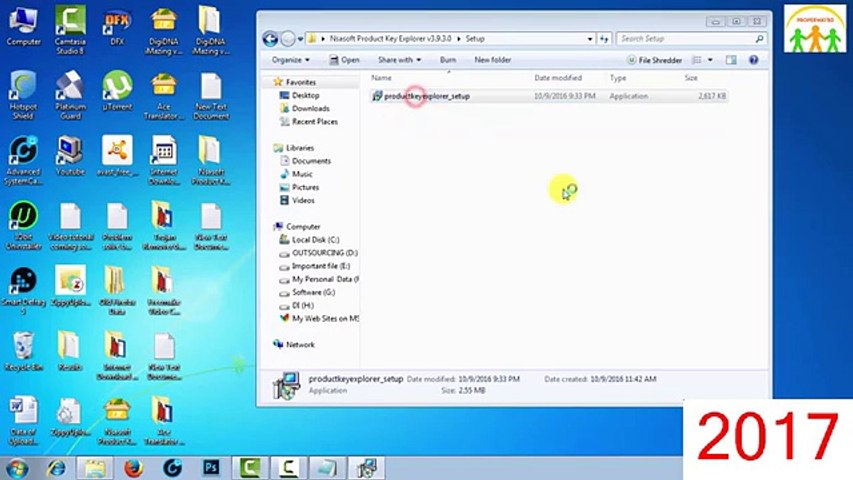Select the µTorrent desktop shortcut

(117, 90)
